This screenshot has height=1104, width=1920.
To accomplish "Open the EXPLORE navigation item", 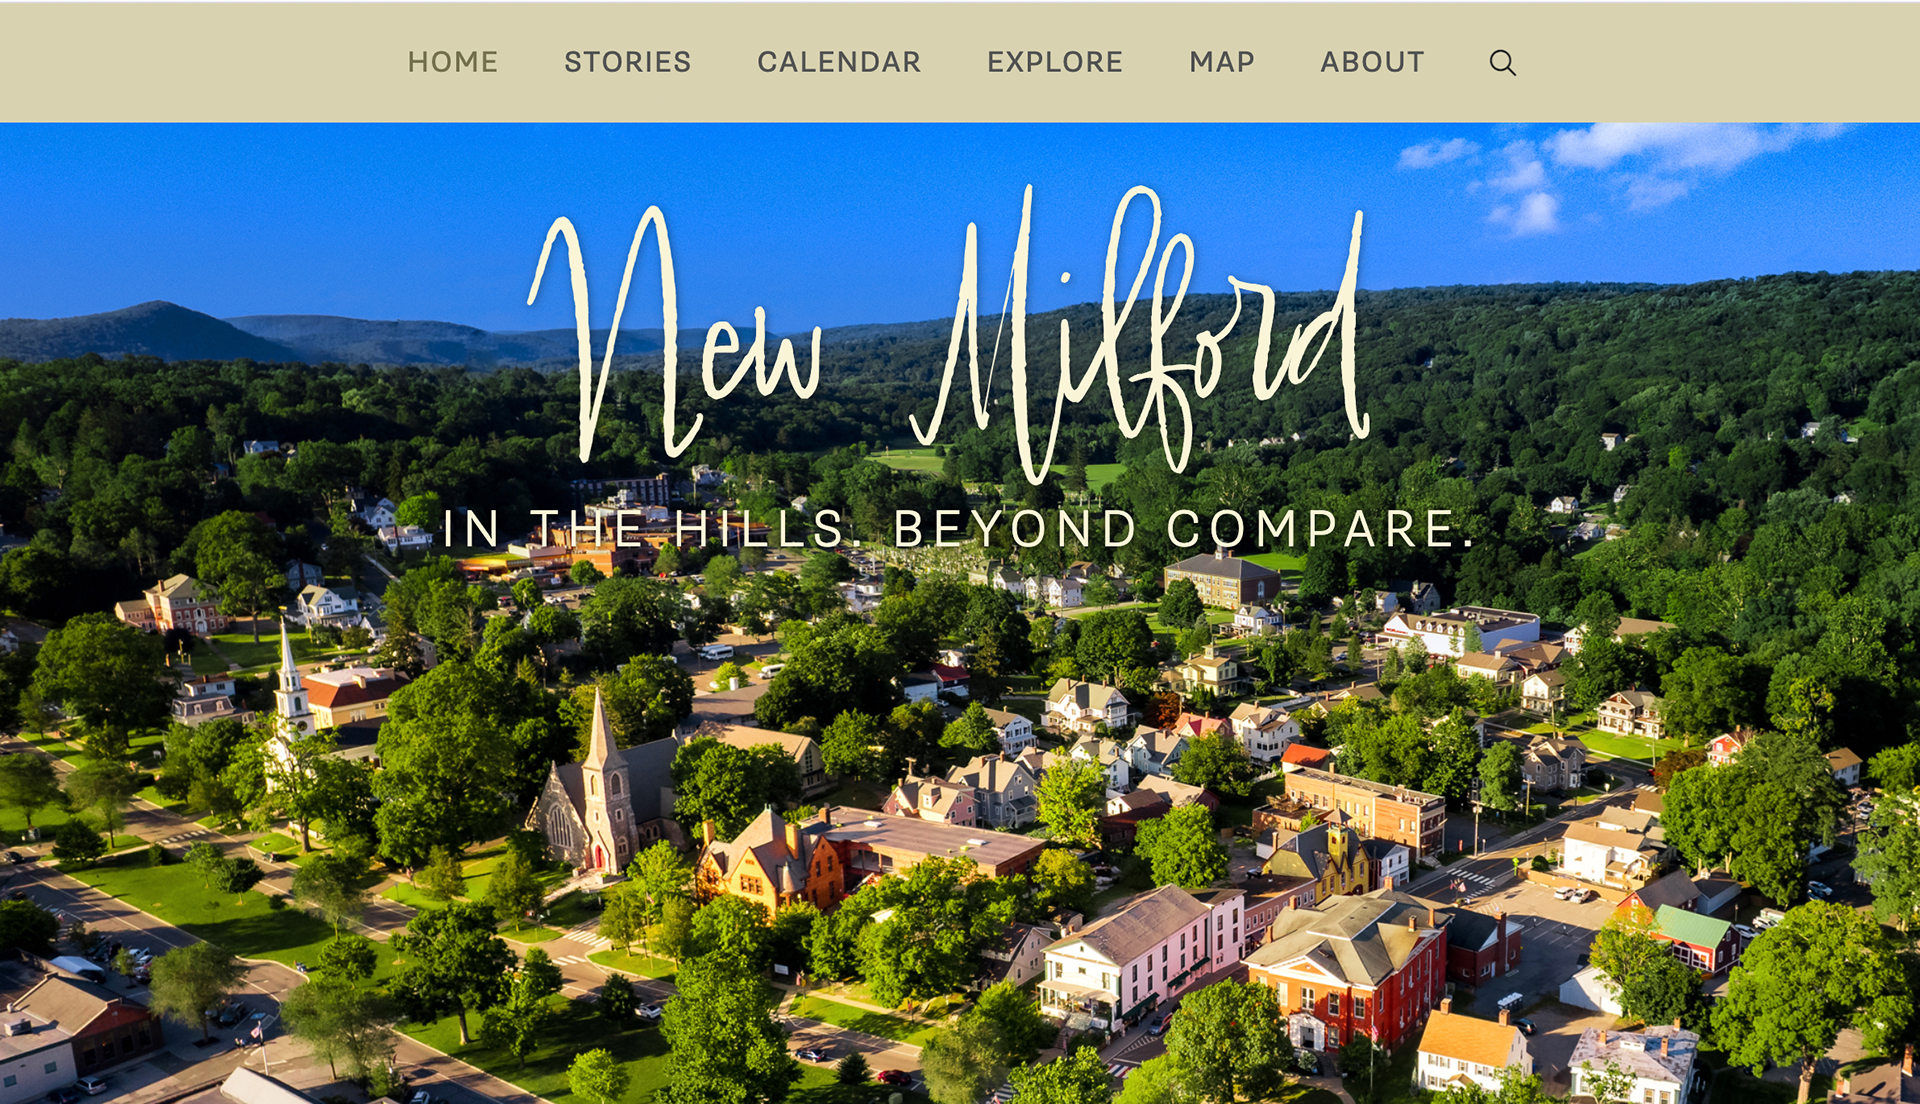I will [1054, 62].
